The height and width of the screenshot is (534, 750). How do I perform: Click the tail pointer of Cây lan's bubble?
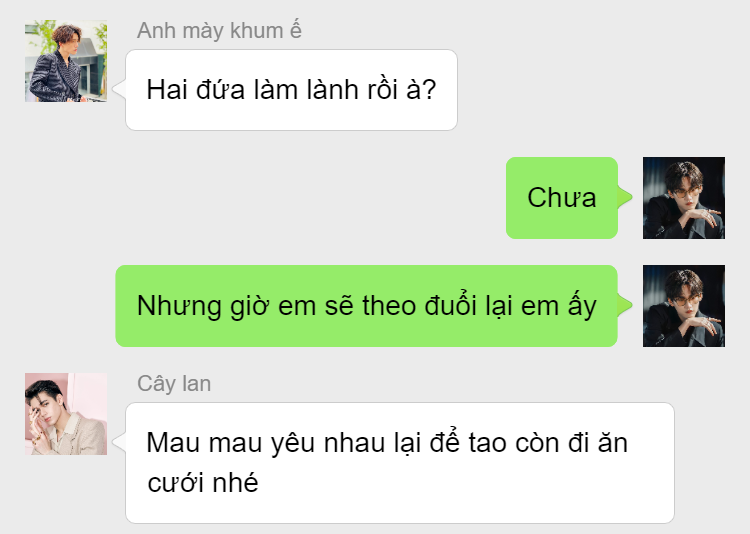coord(119,442)
